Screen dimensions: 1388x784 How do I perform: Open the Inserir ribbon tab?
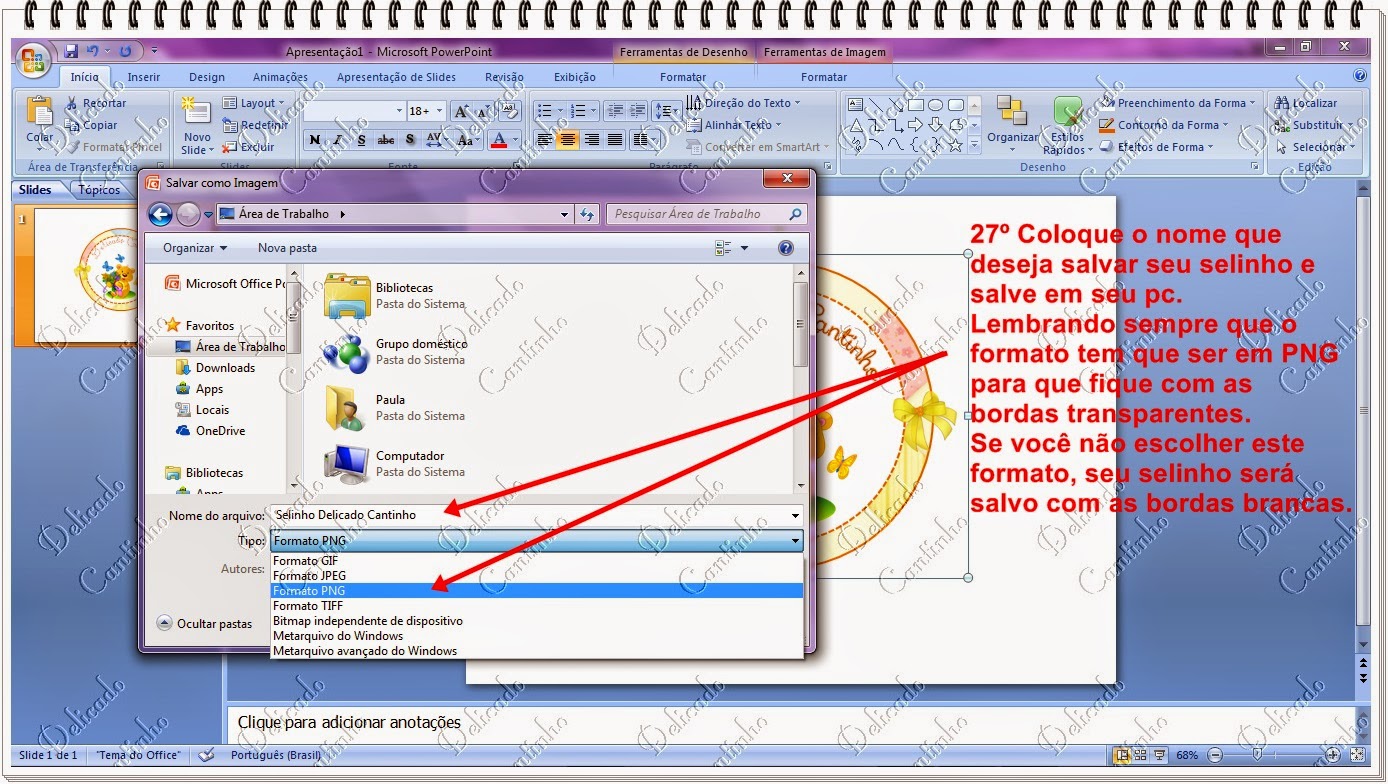144,77
